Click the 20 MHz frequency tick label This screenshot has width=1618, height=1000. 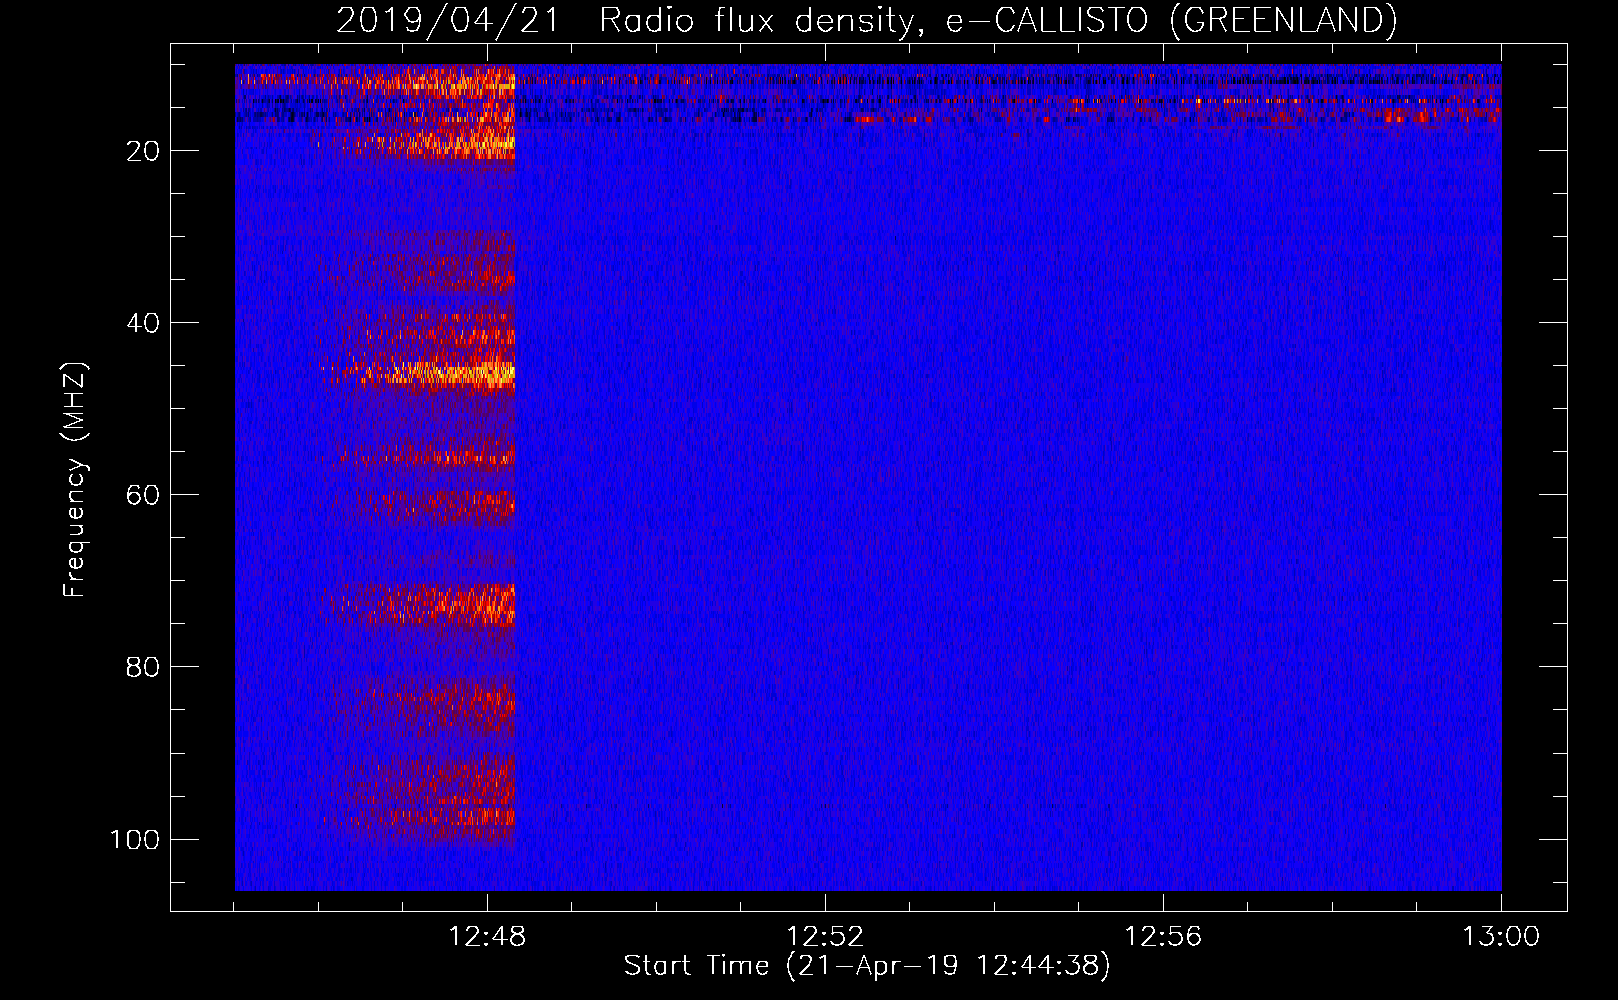pyautogui.click(x=143, y=151)
